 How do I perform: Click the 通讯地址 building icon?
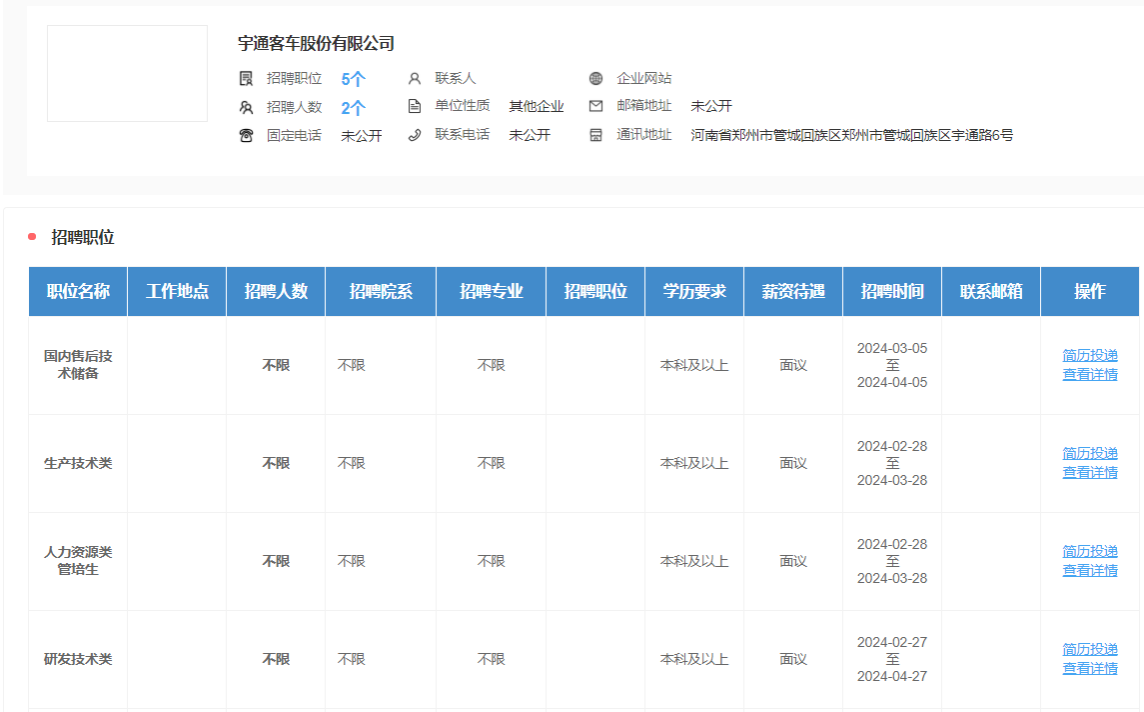pyautogui.click(x=596, y=135)
